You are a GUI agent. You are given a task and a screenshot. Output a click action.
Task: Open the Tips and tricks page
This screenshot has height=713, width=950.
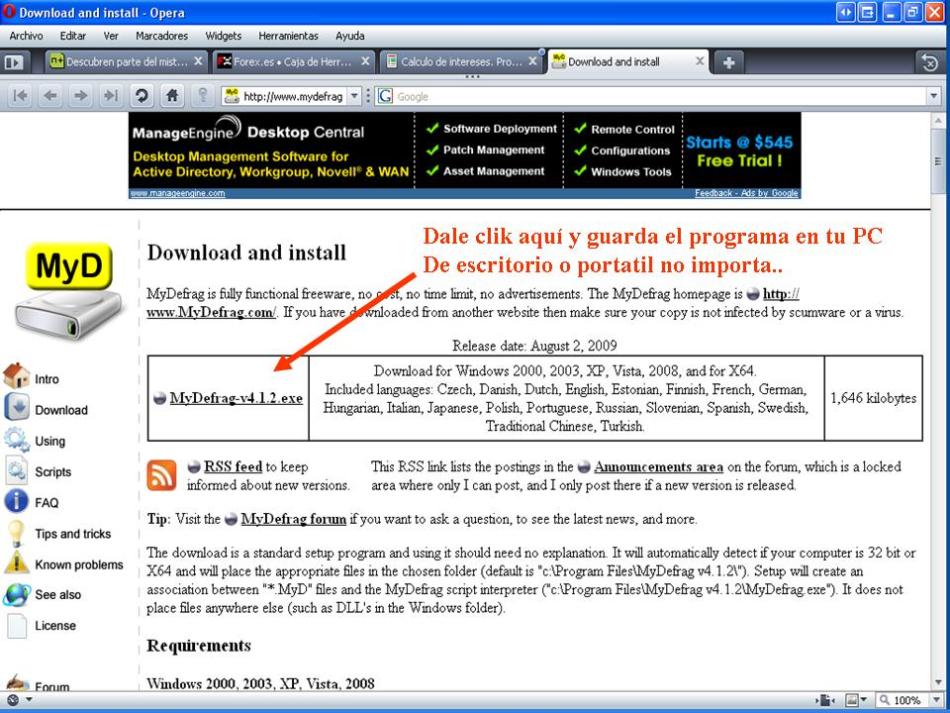72,534
